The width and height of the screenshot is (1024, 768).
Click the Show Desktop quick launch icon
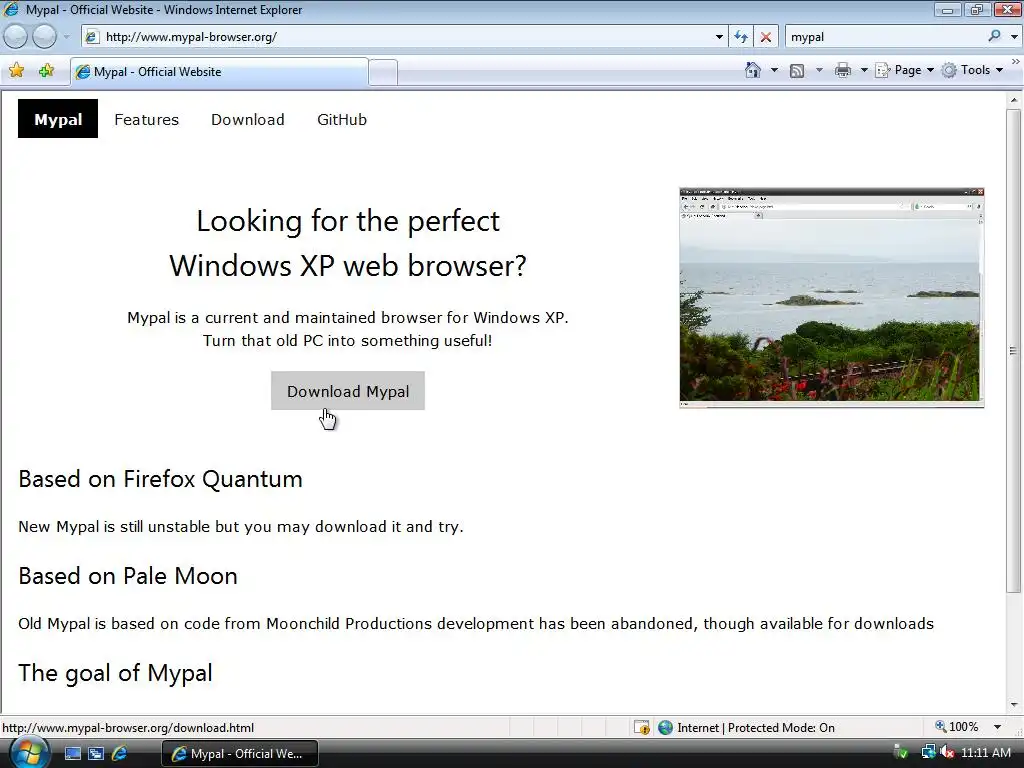coord(72,754)
